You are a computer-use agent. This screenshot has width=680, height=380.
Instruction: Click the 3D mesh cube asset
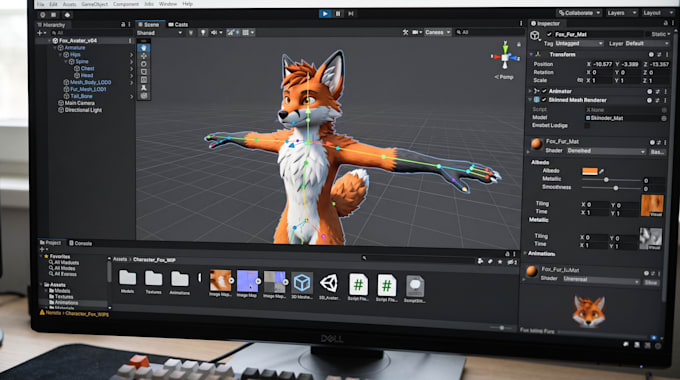[302, 283]
